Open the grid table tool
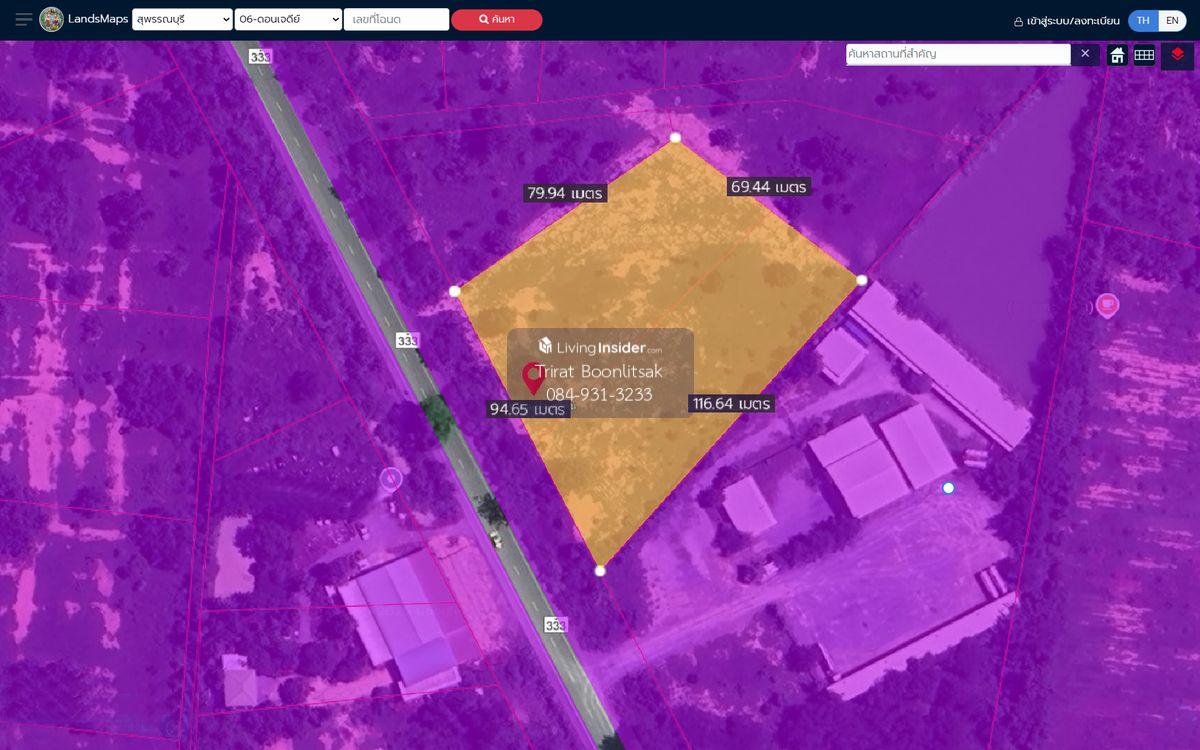Screen dimensions: 1200x750 click(1144, 55)
